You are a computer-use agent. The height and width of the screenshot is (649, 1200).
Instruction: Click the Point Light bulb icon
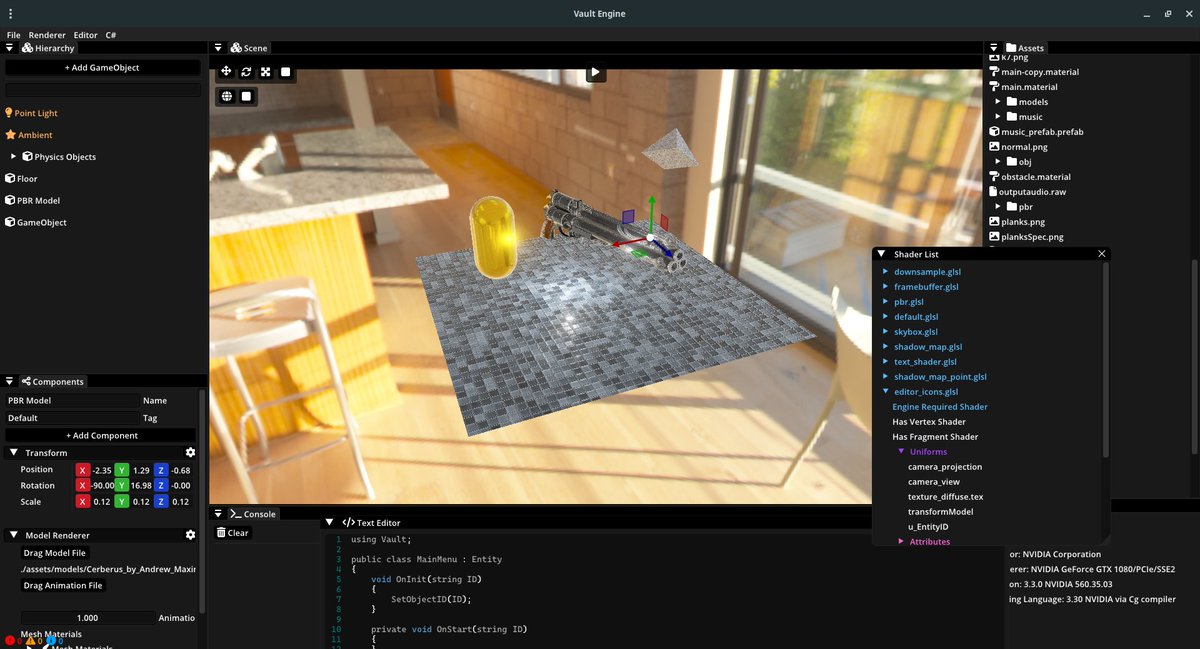(x=9, y=113)
